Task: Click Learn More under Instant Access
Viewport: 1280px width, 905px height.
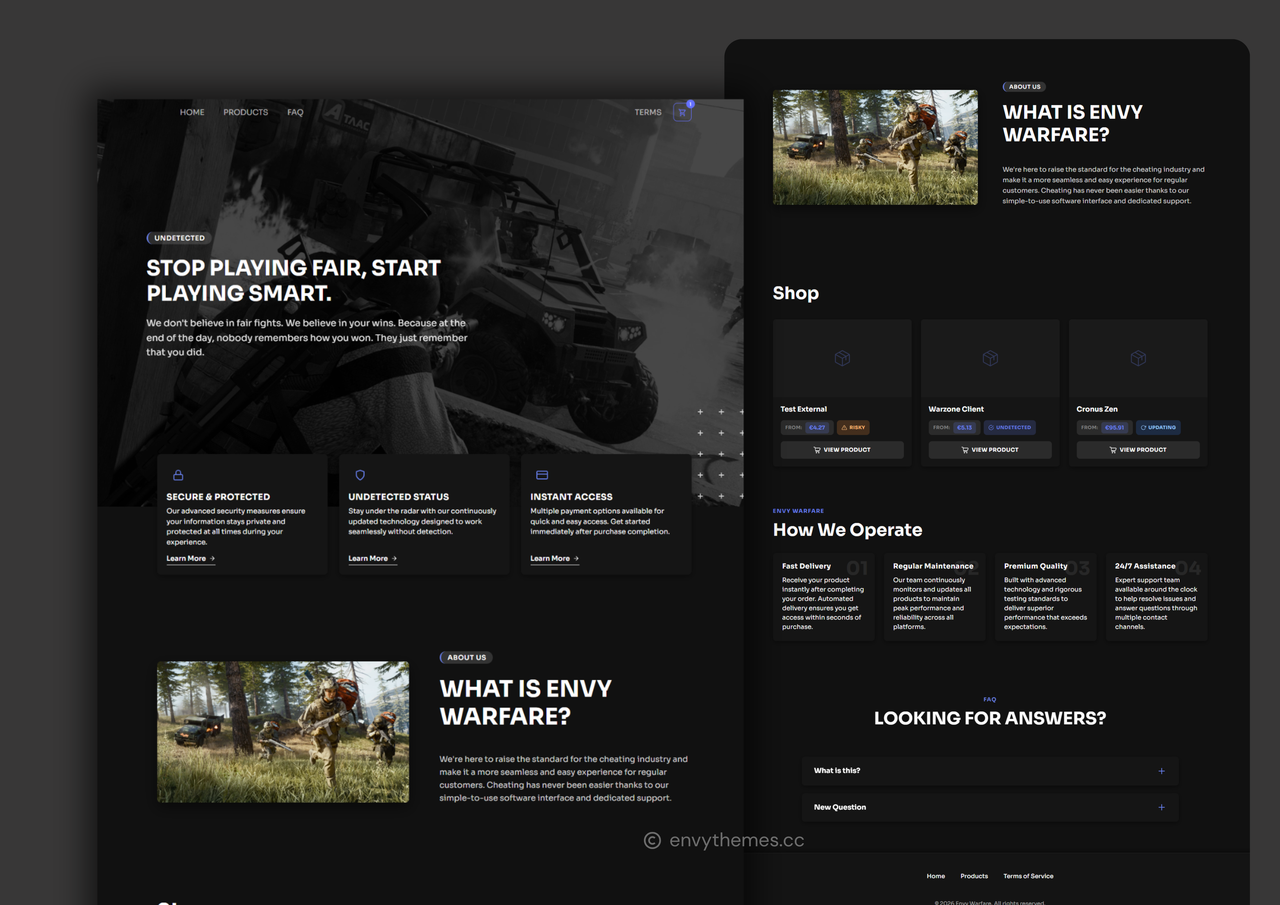Action: pos(555,558)
